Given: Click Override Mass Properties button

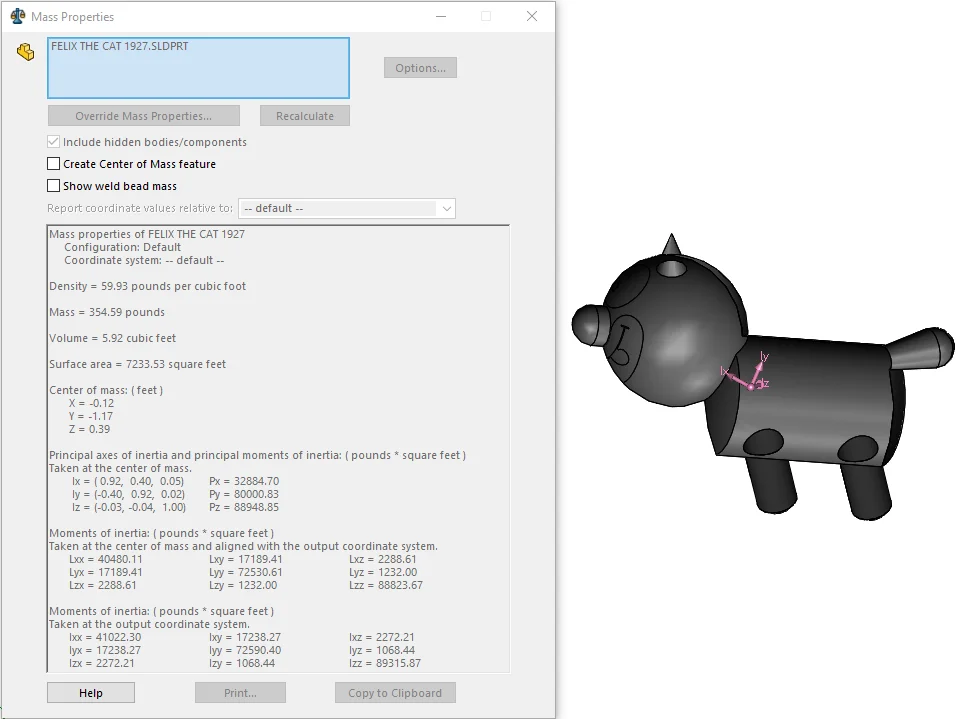Looking at the screenshot, I should [x=144, y=116].
